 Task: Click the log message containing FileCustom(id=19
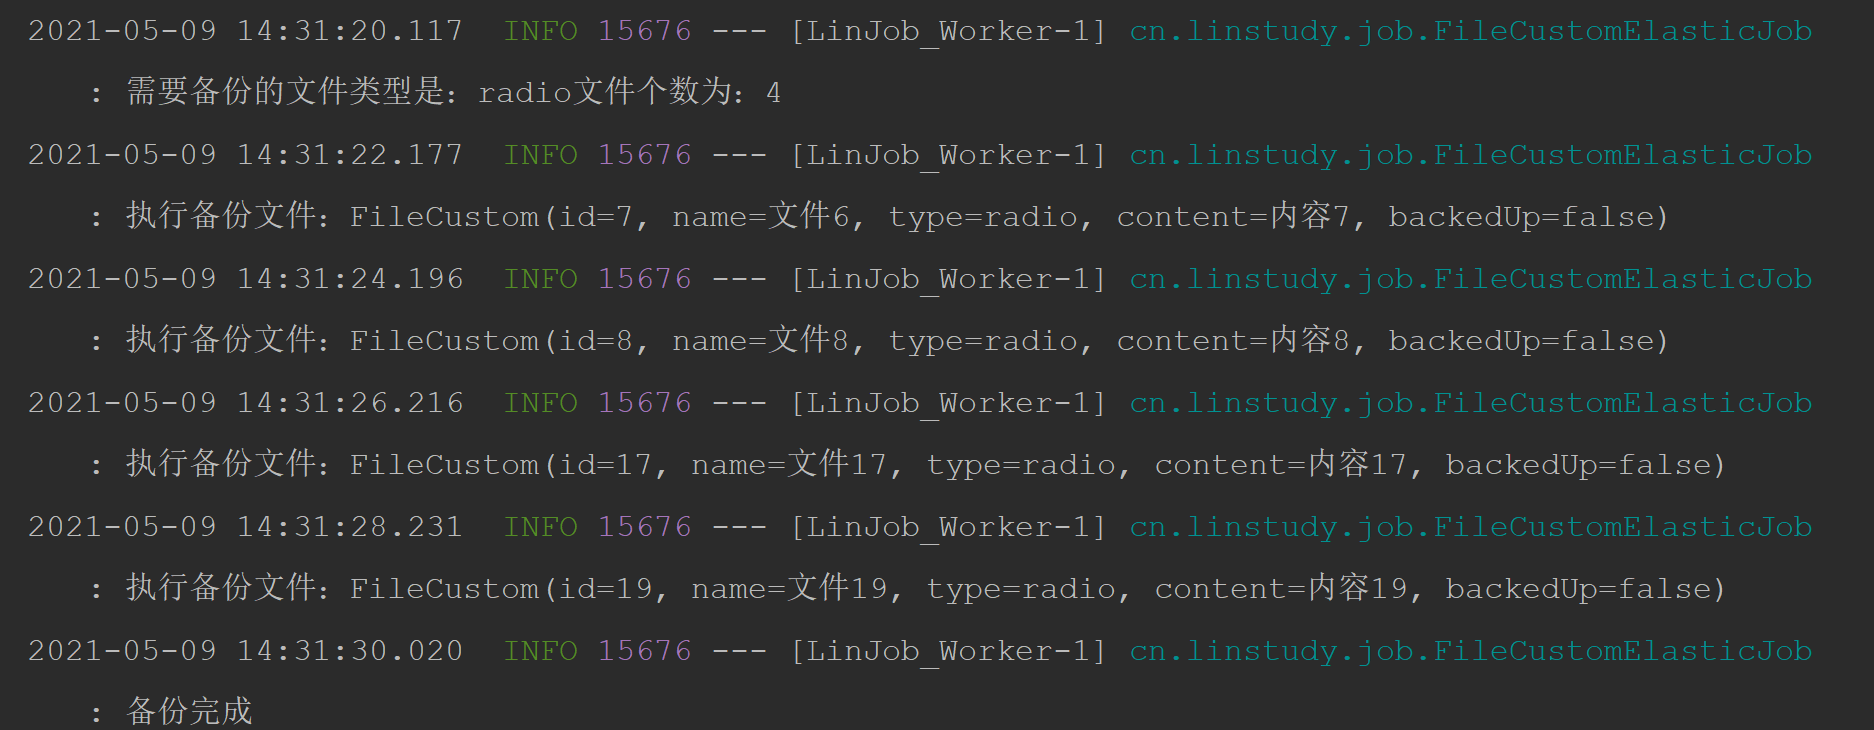click(926, 588)
